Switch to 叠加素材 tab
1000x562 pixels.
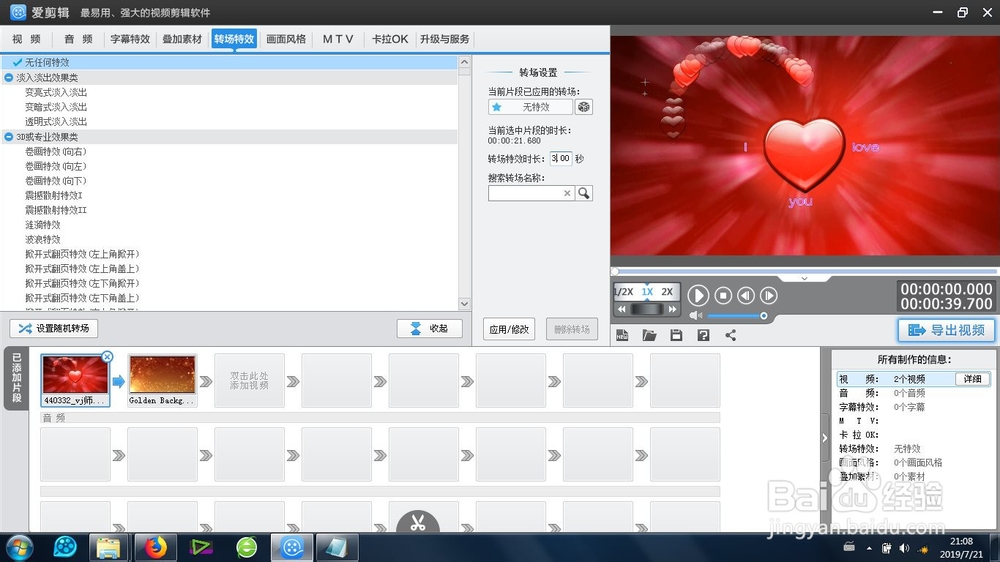click(182, 39)
